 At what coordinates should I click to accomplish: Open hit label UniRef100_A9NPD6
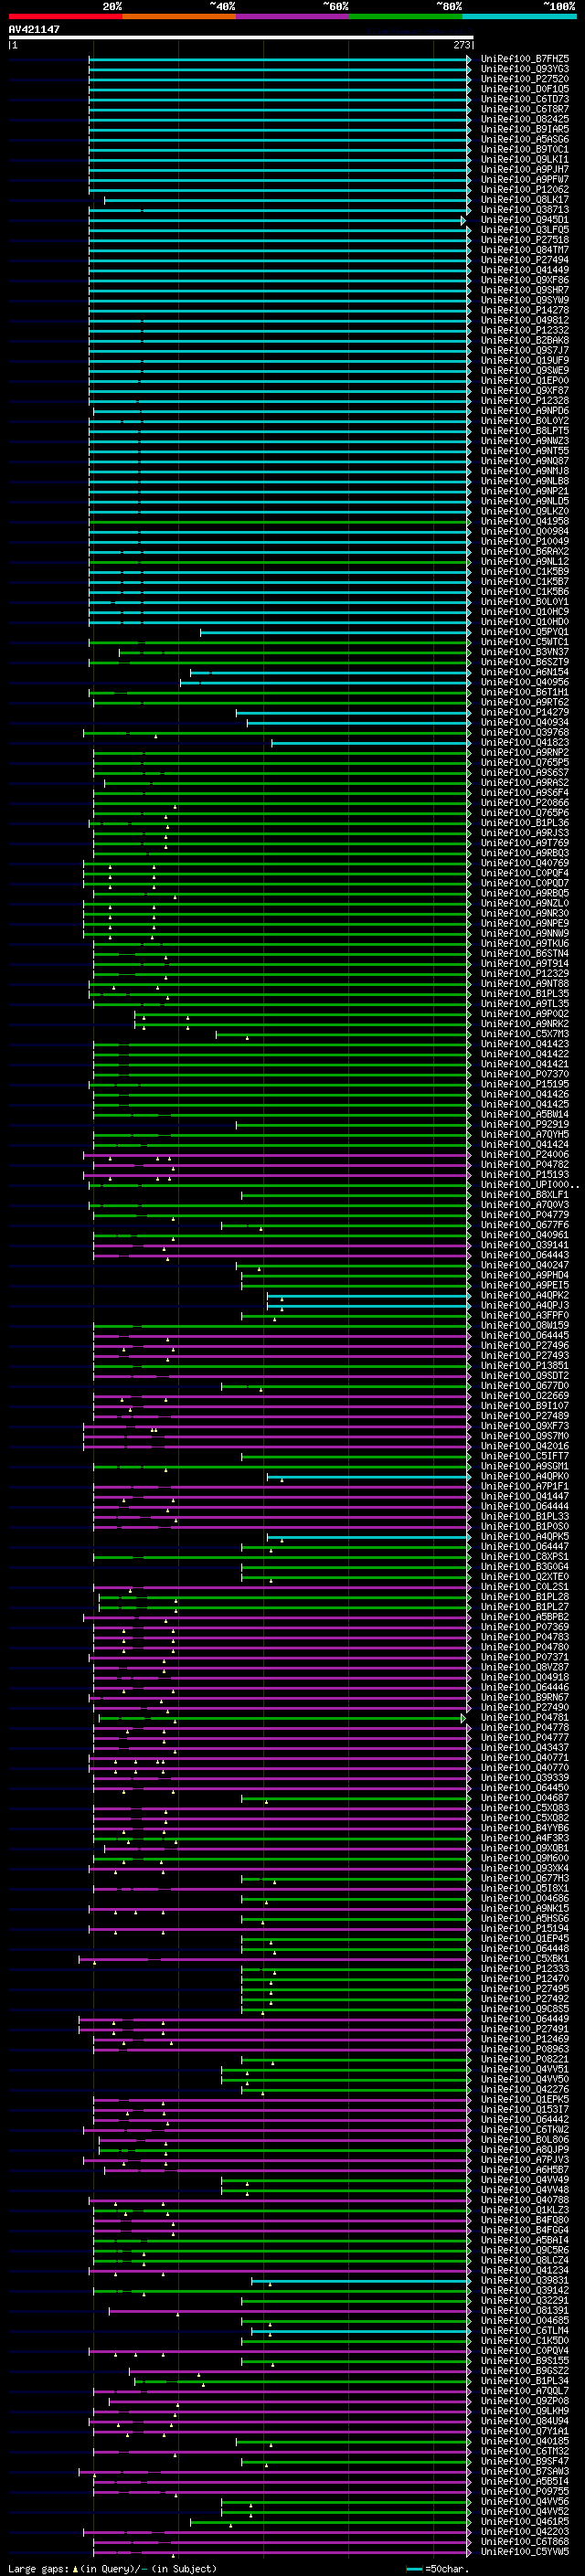(525, 410)
